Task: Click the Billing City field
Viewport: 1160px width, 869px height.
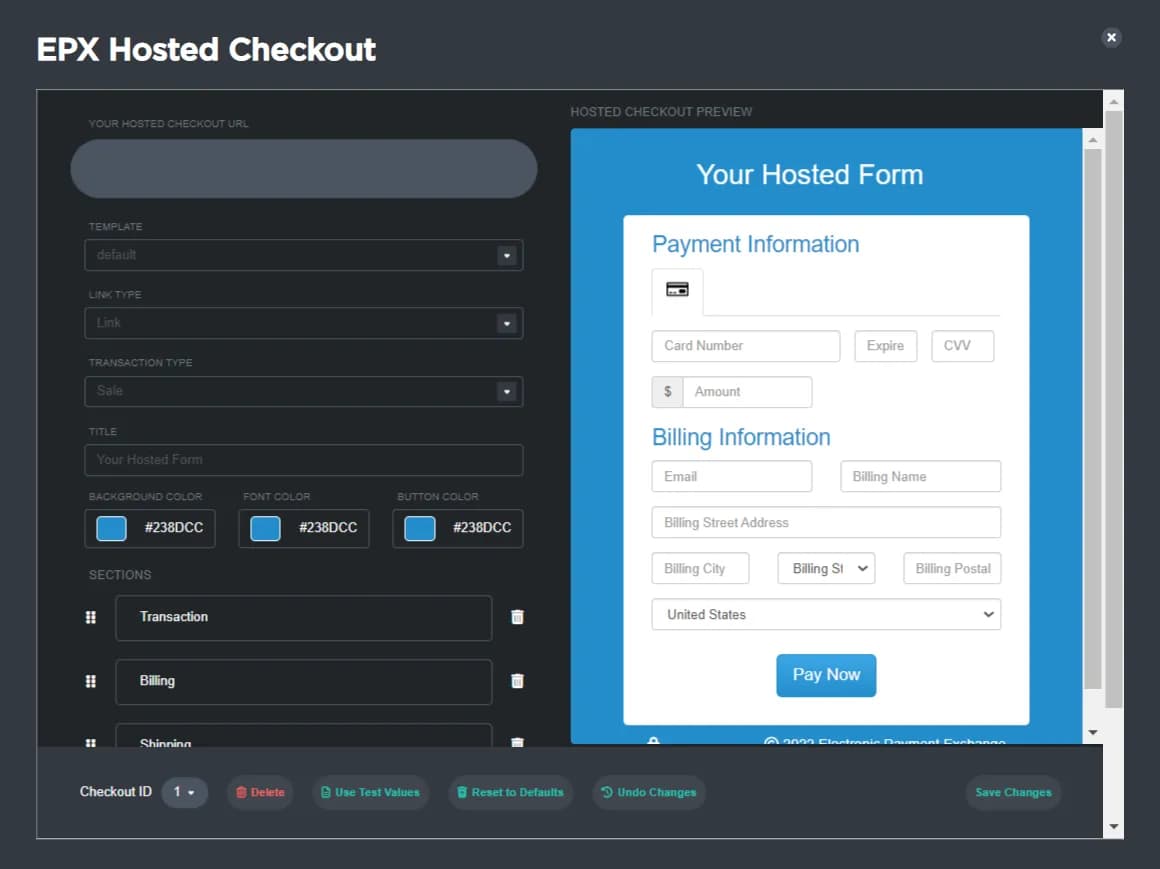Action: pyautogui.click(x=700, y=569)
